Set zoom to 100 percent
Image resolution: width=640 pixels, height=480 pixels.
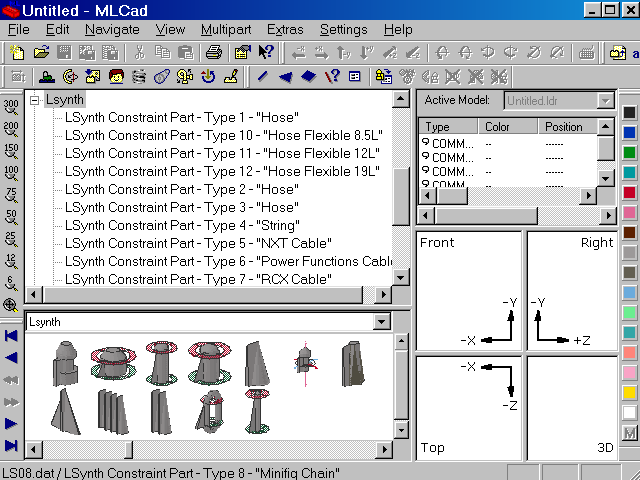pos(11,173)
